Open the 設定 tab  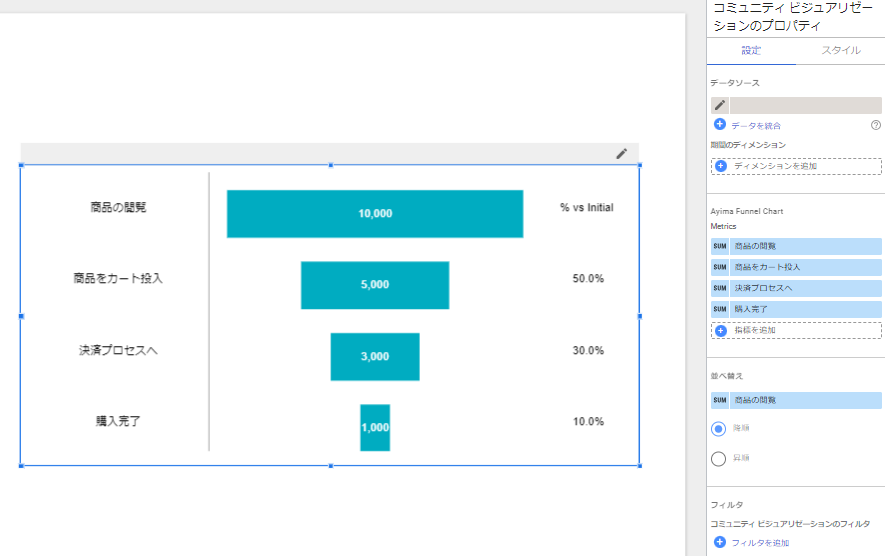pos(751,50)
